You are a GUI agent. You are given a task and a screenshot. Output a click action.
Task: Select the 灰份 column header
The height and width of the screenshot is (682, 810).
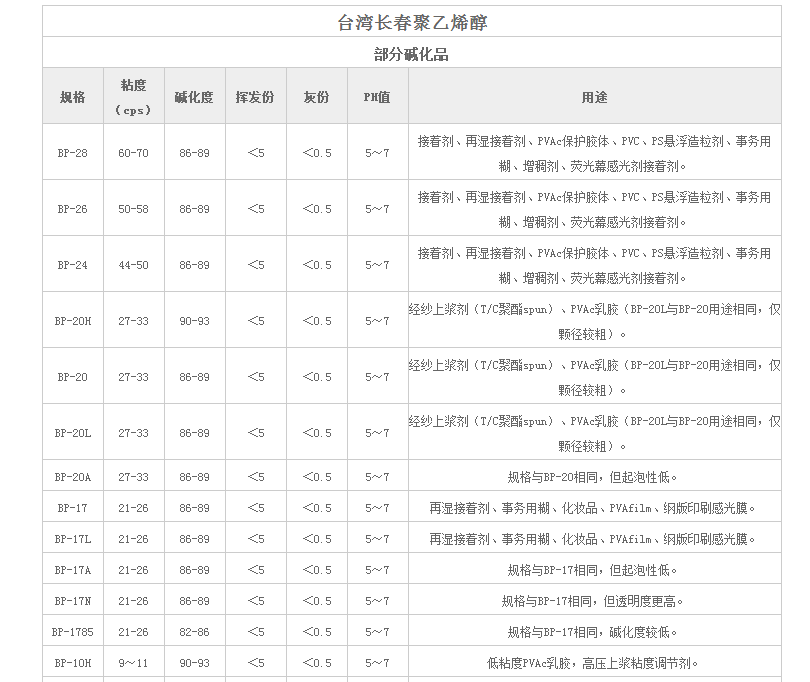316,97
